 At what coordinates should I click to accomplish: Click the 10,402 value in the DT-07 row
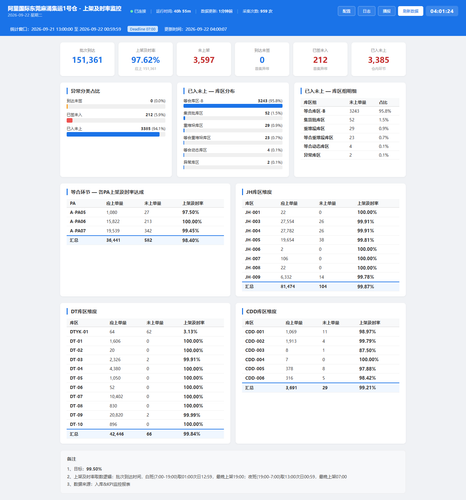coord(116,397)
